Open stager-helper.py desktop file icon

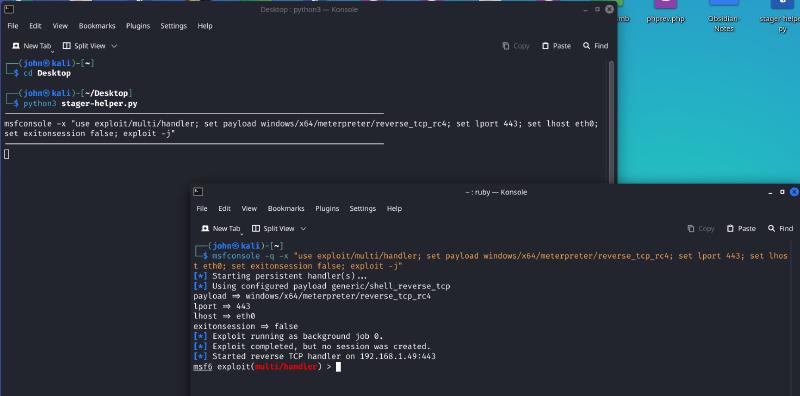click(x=780, y=15)
